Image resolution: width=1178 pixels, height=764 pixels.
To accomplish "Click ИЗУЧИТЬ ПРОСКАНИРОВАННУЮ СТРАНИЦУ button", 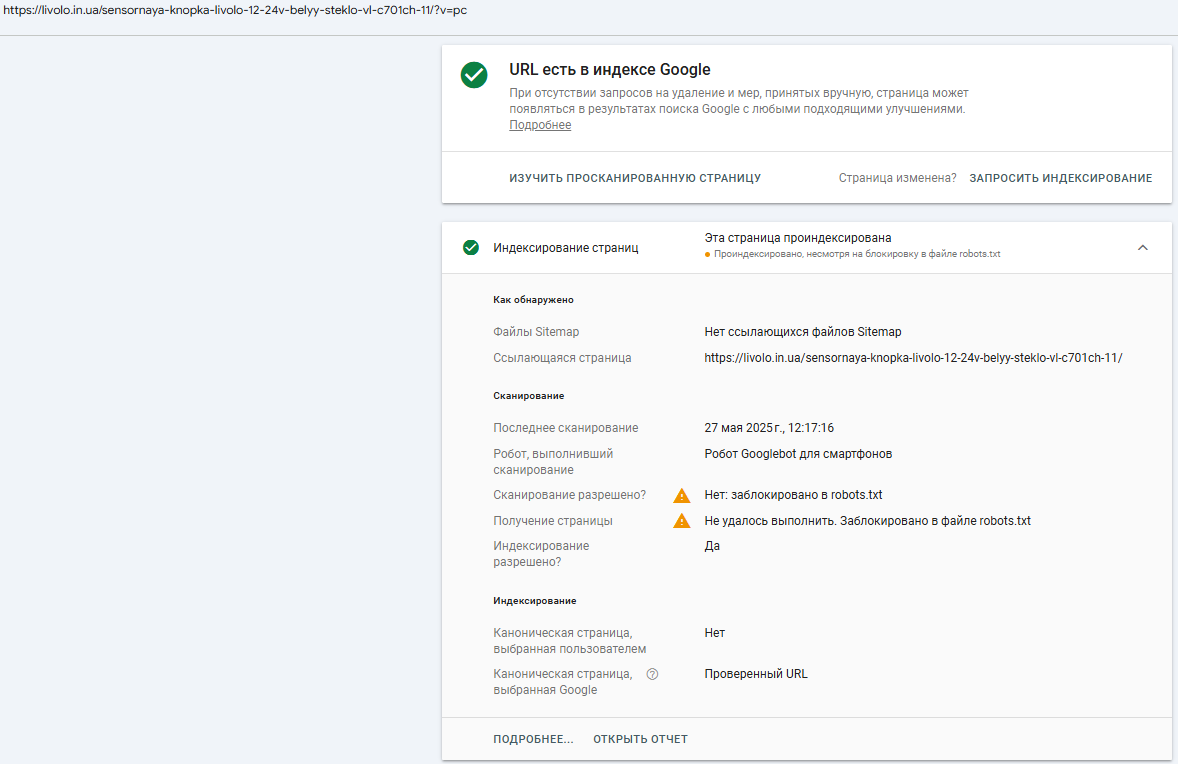I will (635, 178).
